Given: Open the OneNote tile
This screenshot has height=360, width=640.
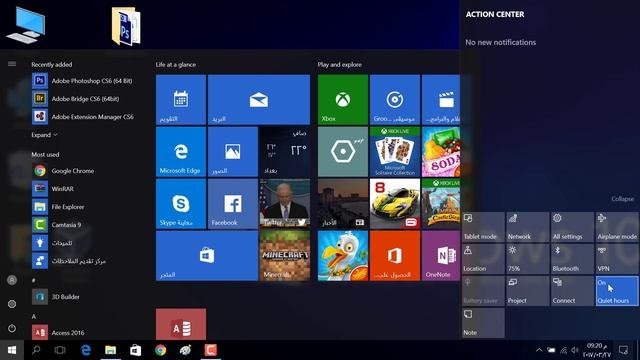Looking at the screenshot, I should pos(441,256).
